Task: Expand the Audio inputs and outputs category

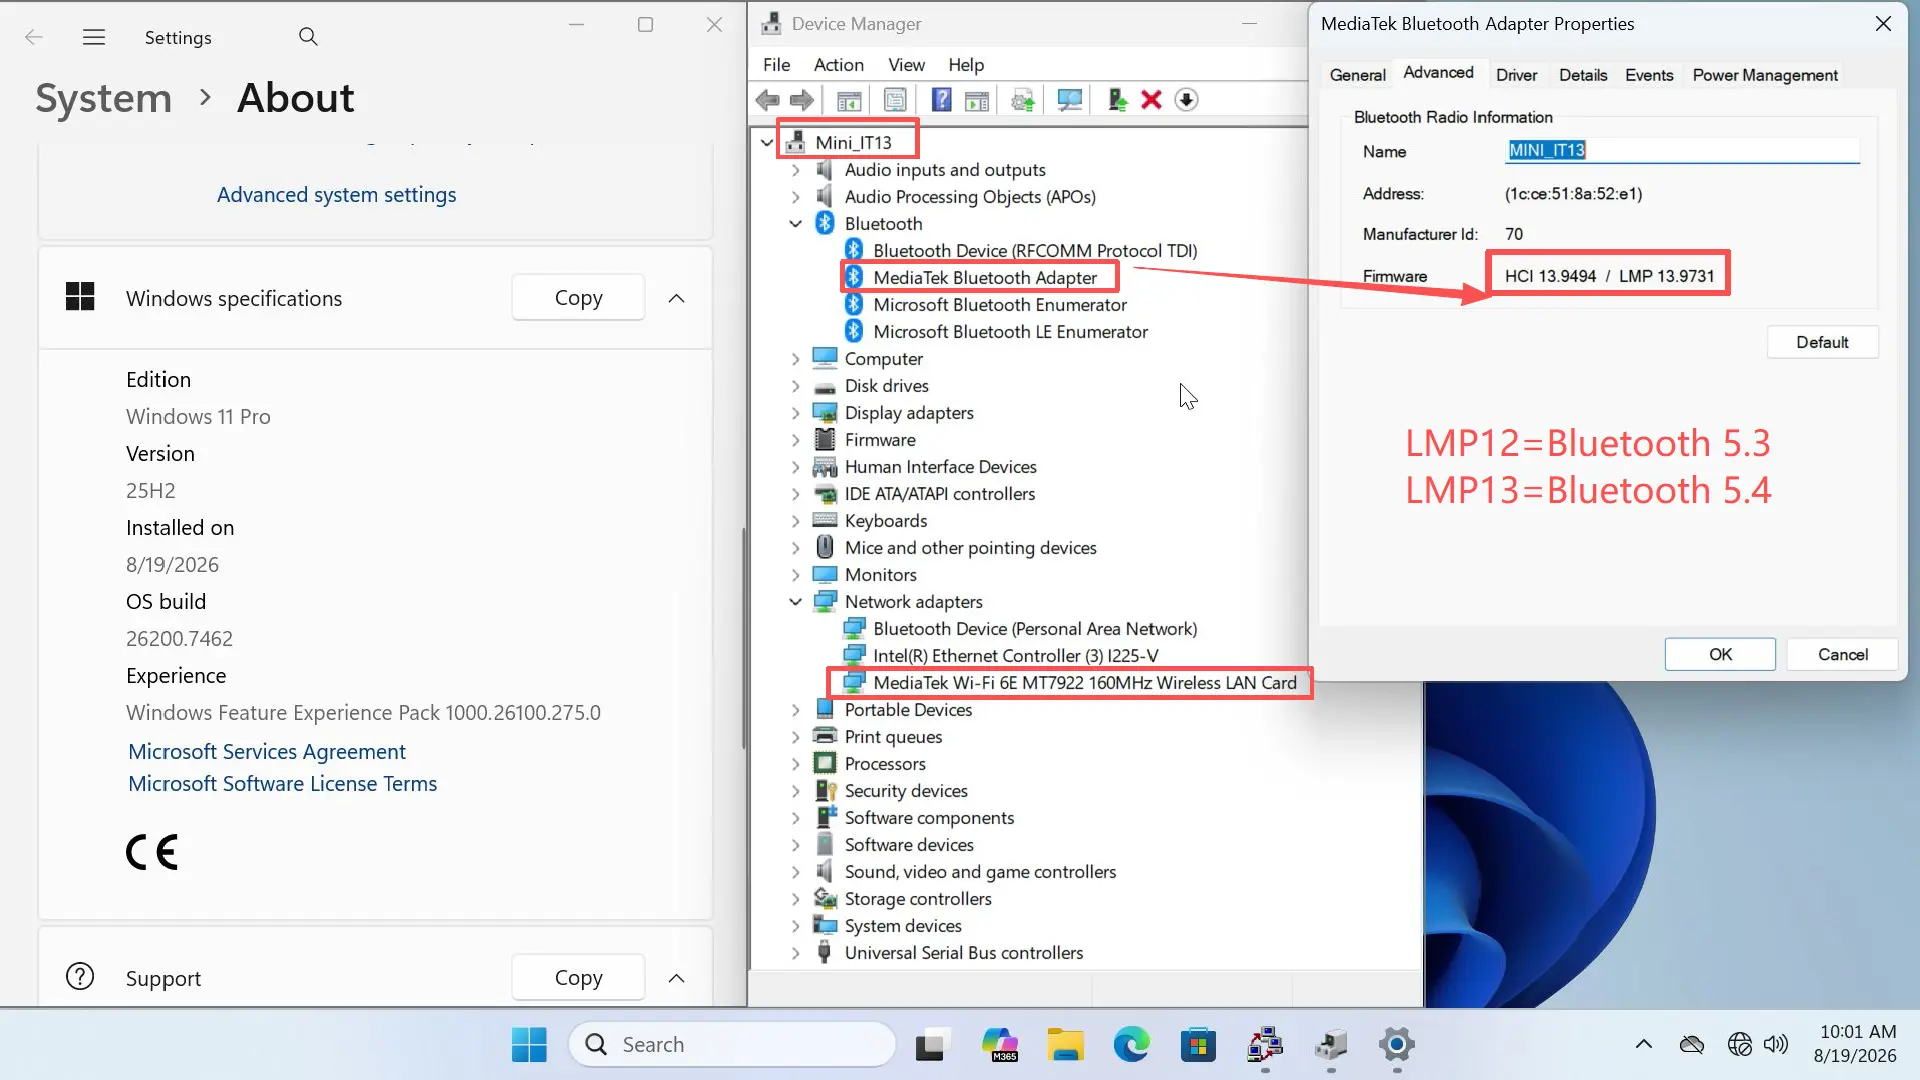Action: pyautogui.click(x=796, y=170)
